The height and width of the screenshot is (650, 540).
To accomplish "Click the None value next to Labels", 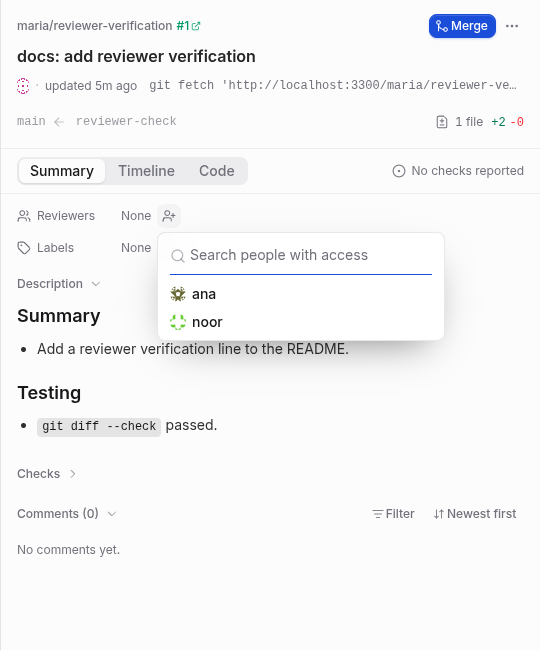I will tap(136, 248).
